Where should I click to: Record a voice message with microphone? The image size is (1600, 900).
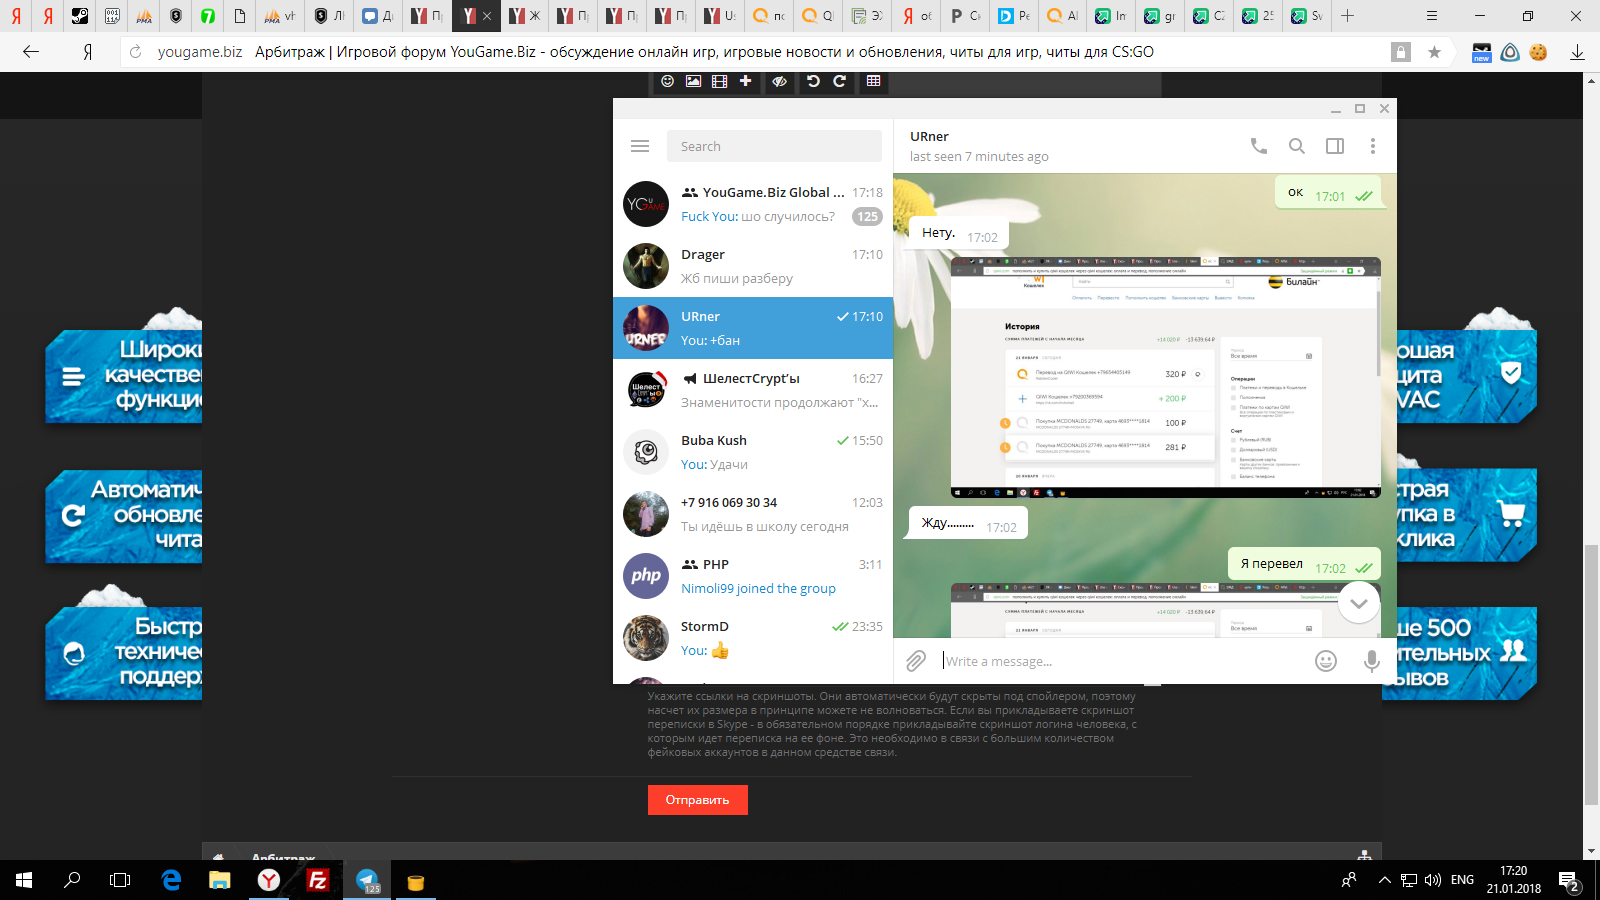pyautogui.click(x=1371, y=661)
